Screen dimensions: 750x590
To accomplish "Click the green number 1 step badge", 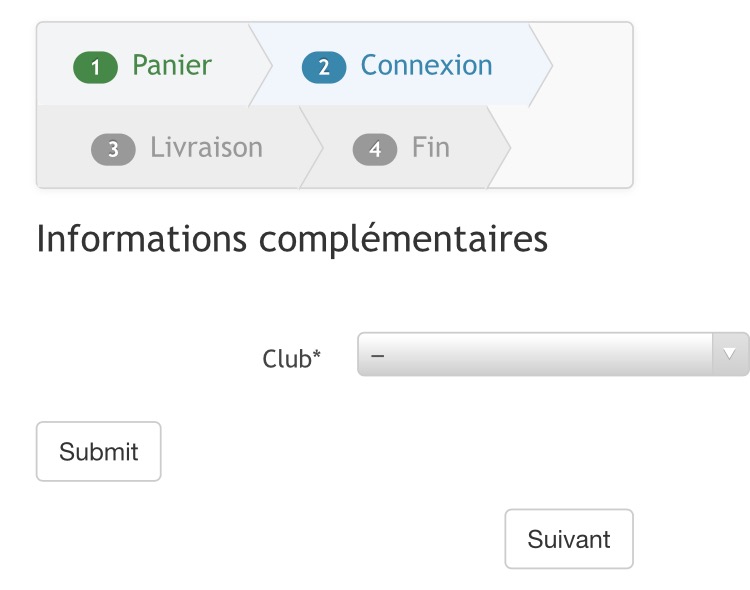I will click(96, 68).
